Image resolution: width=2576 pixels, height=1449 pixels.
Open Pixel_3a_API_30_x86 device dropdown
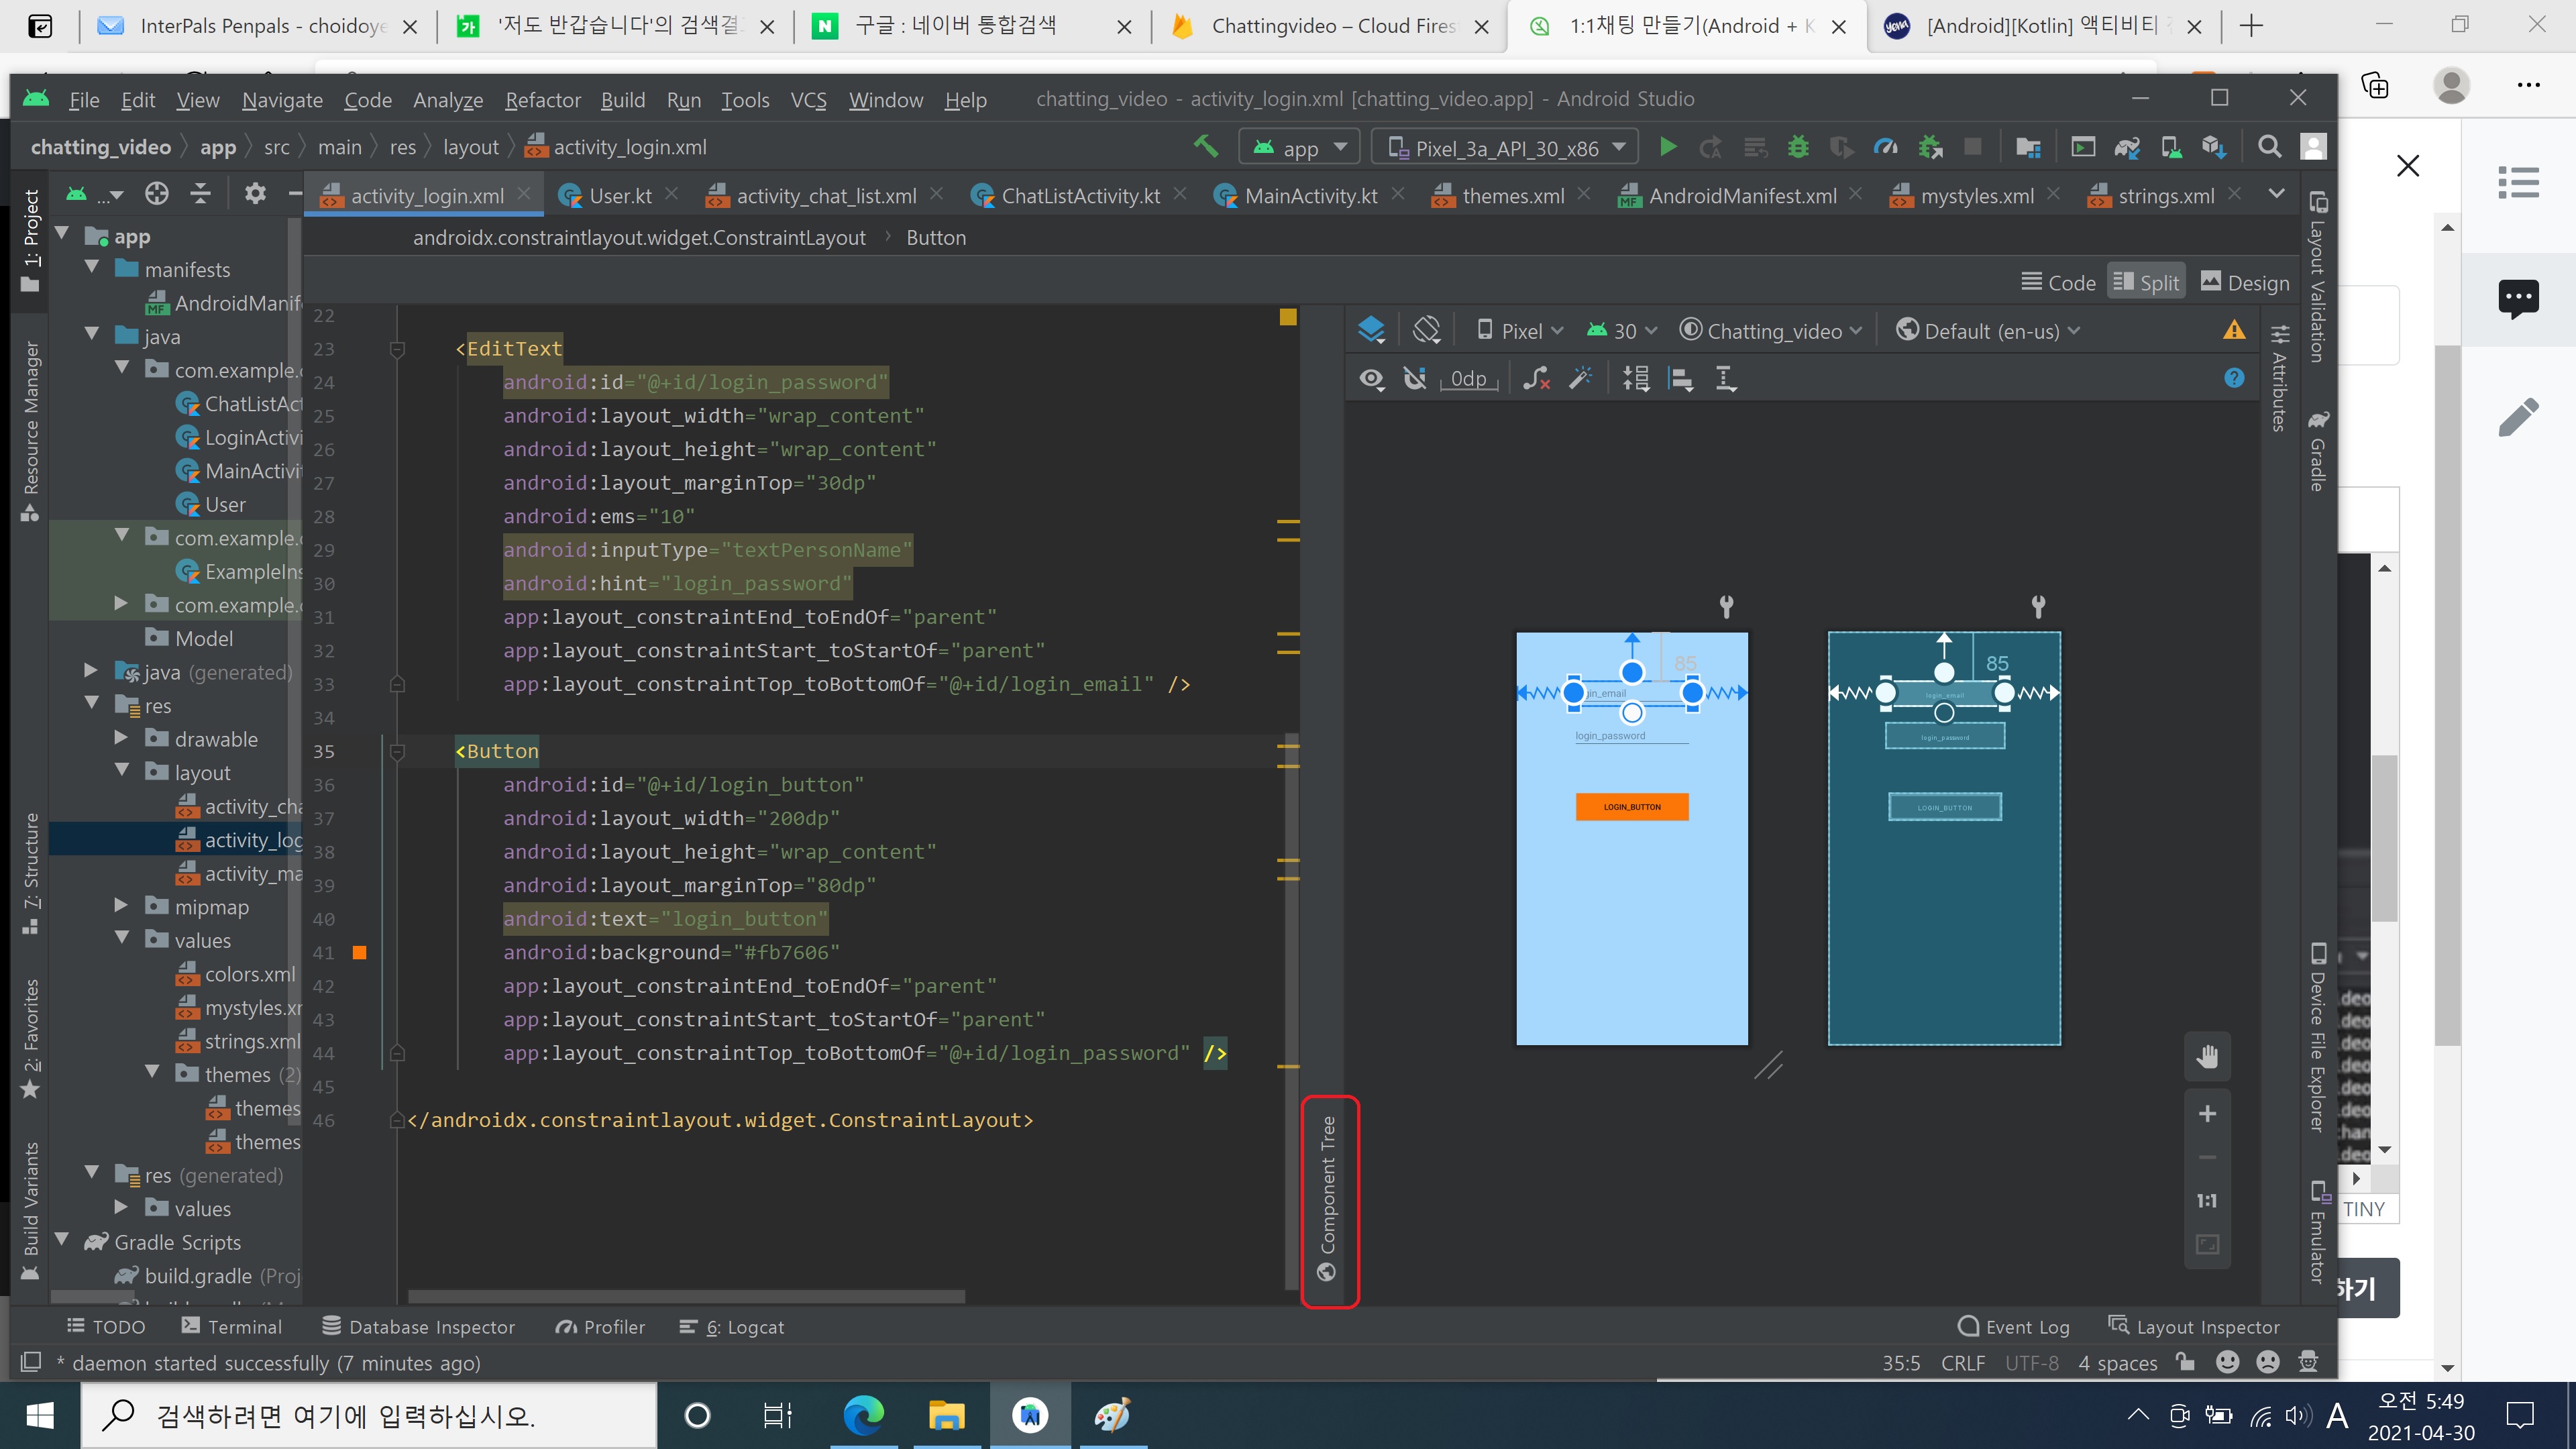click(x=1505, y=148)
